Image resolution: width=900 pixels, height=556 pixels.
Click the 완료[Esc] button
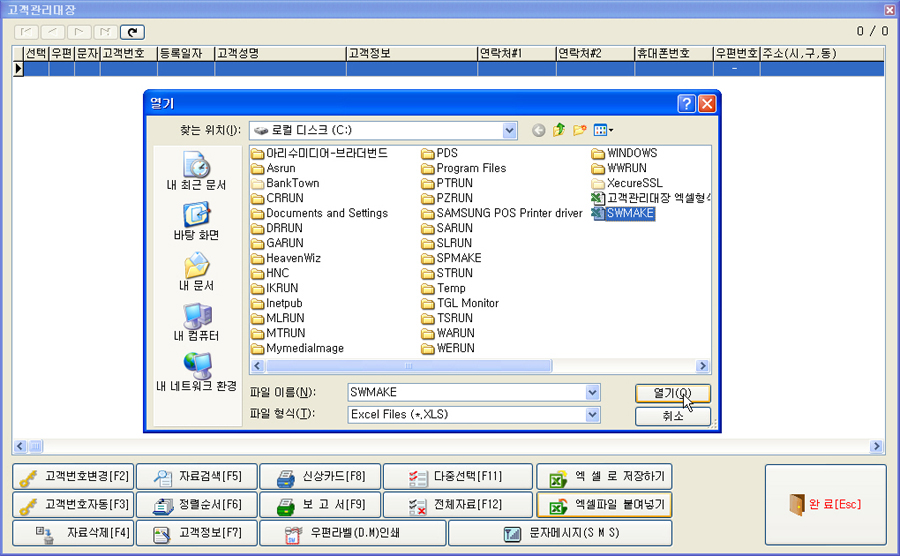[x=826, y=504]
